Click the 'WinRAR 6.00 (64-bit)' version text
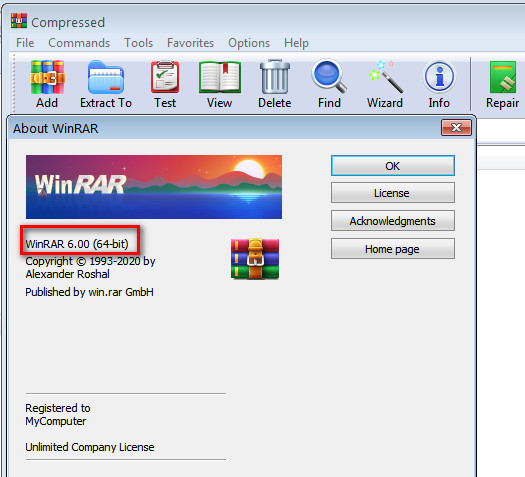This screenshot has width=525, height=477. [x=77, y=244]
